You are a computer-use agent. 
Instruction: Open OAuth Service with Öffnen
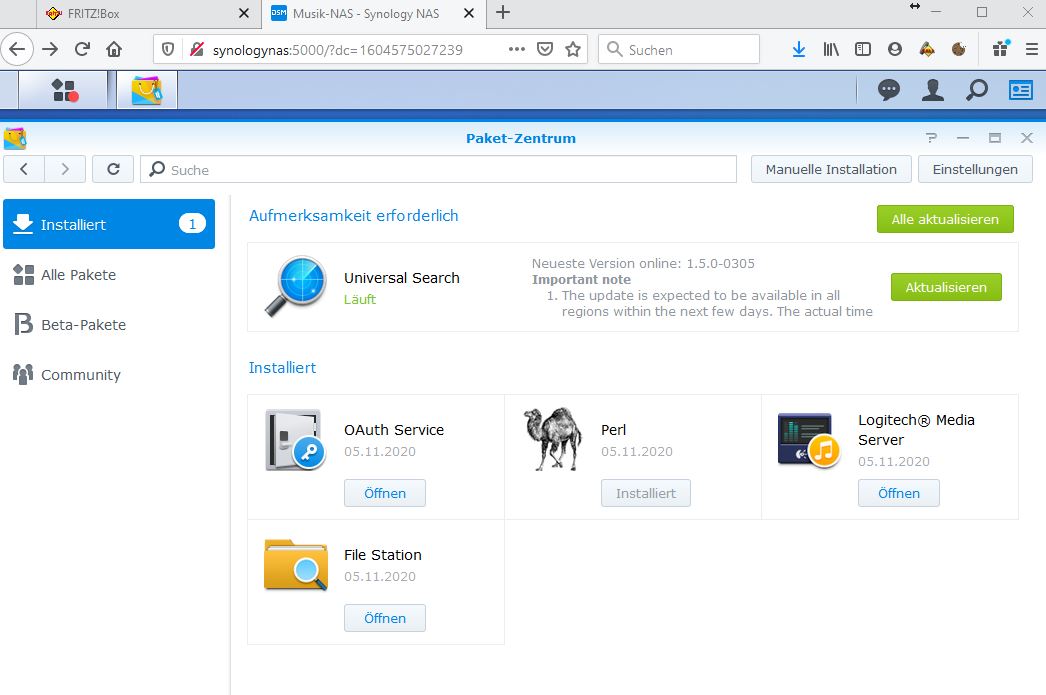click(x=384, y=494)
